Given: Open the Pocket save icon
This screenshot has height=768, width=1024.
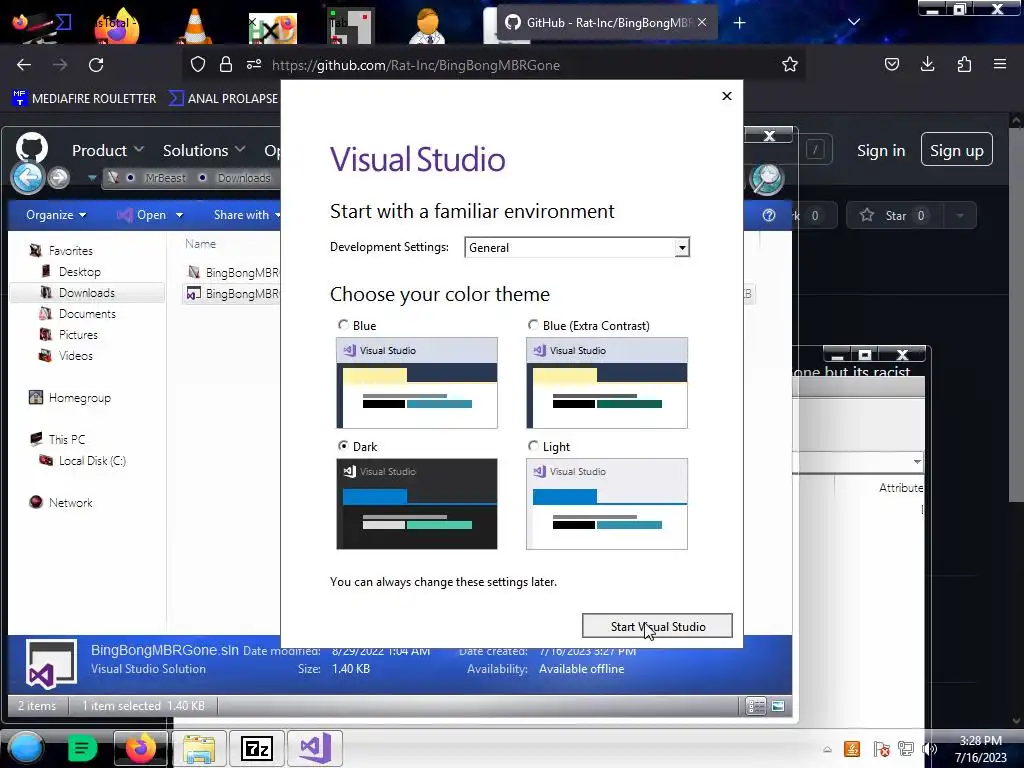Looking at the screenshot, I should tap(891, 64).
